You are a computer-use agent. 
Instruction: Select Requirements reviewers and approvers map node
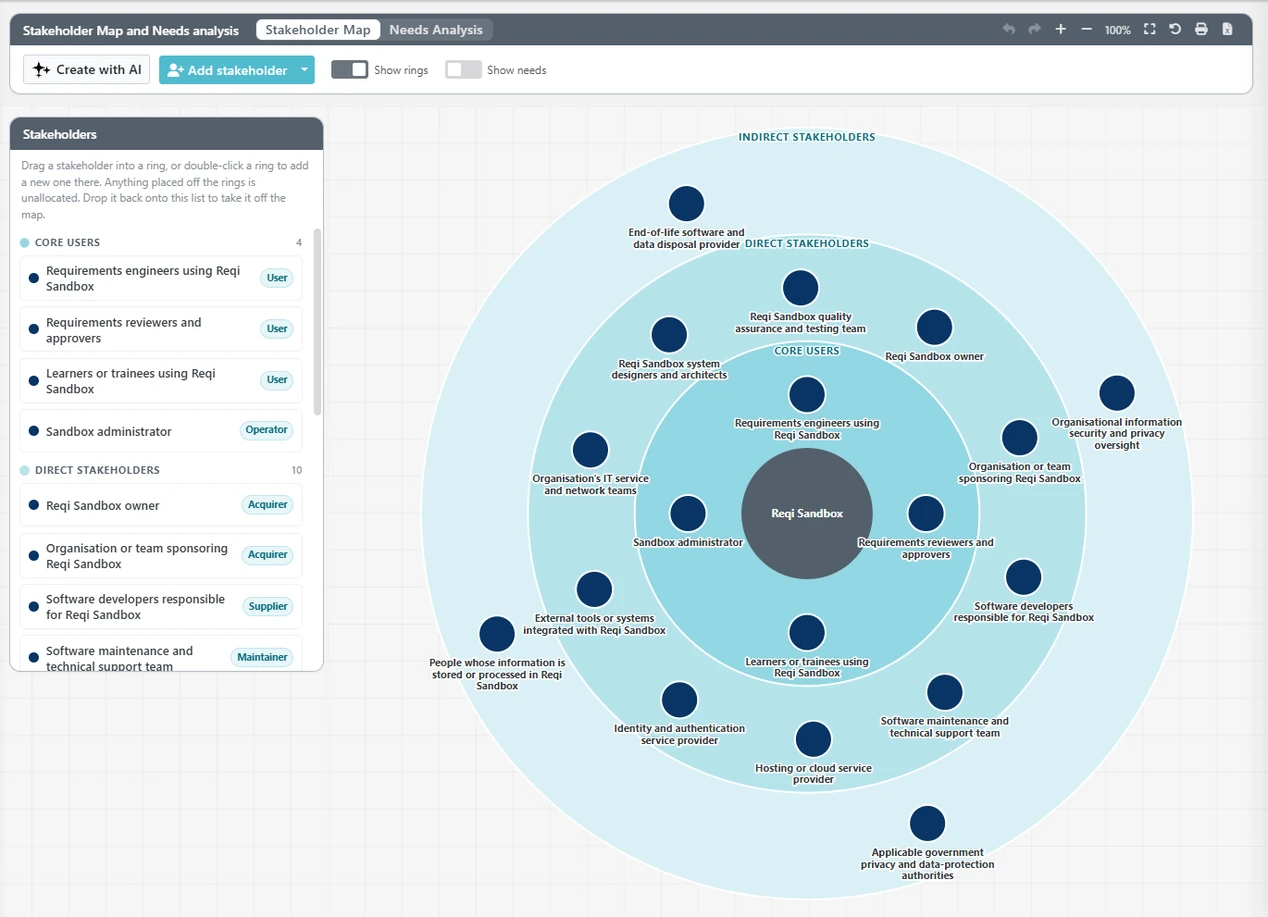click(x=926, y=513)
